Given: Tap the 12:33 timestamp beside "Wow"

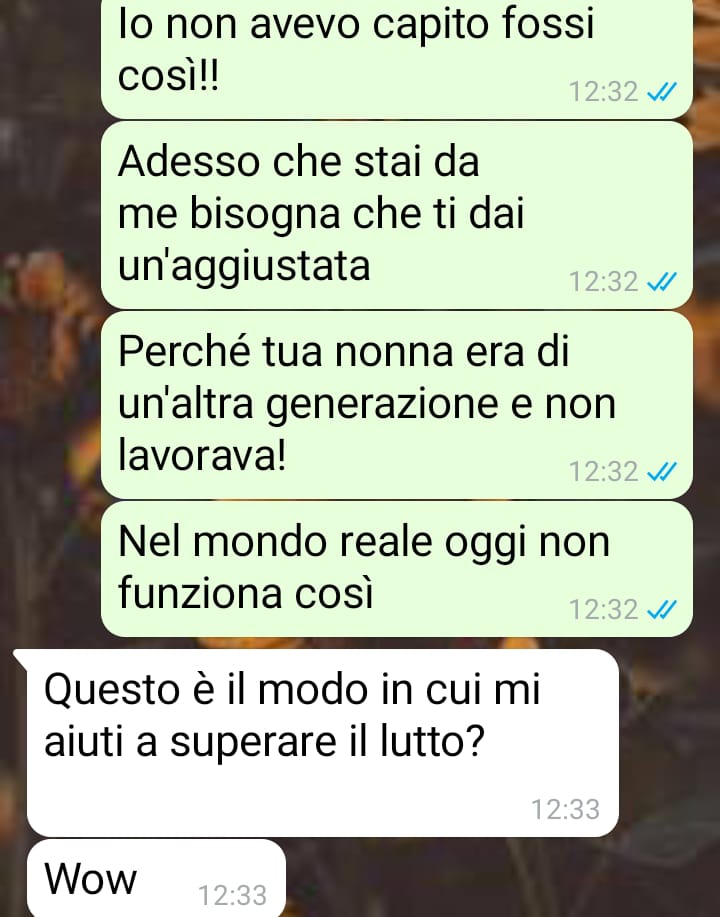Looking at the screenshot, I should tap(232, 895).
